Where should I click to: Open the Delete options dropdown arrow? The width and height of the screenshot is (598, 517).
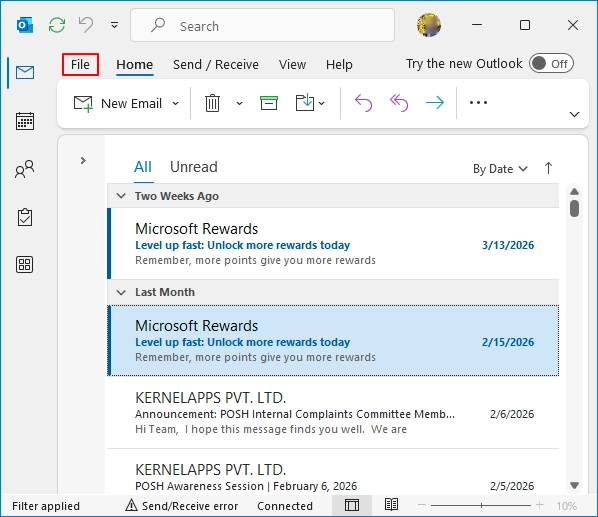click(x=239, y=103)
